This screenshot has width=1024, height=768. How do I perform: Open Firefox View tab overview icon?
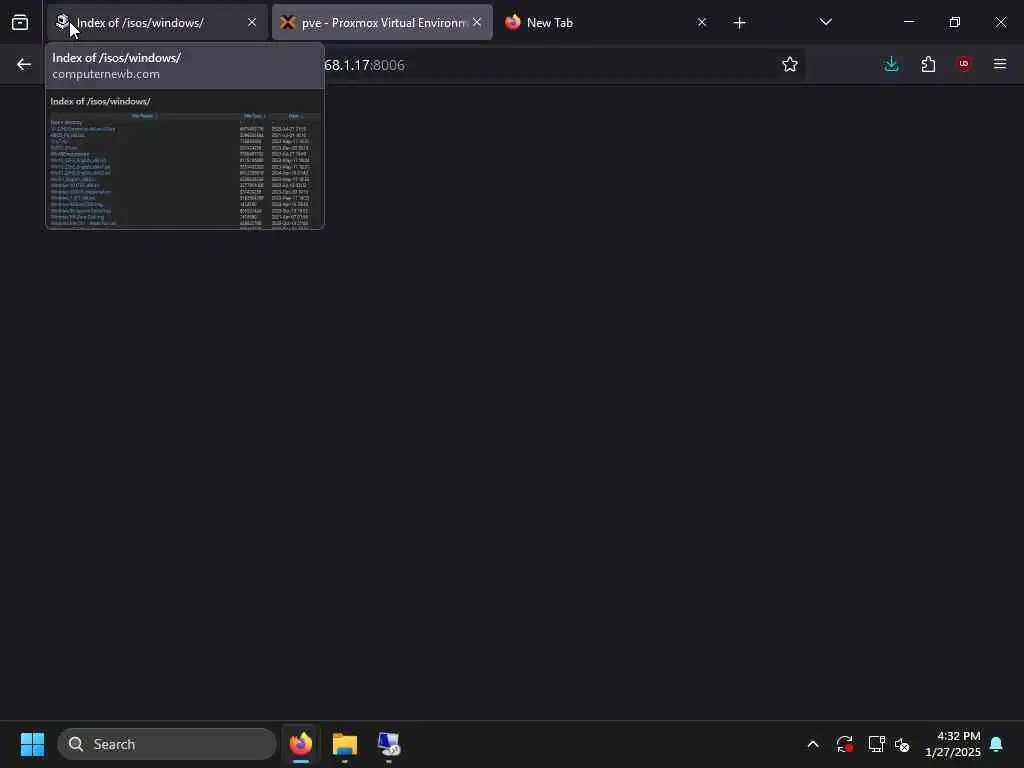click(20, 22)
